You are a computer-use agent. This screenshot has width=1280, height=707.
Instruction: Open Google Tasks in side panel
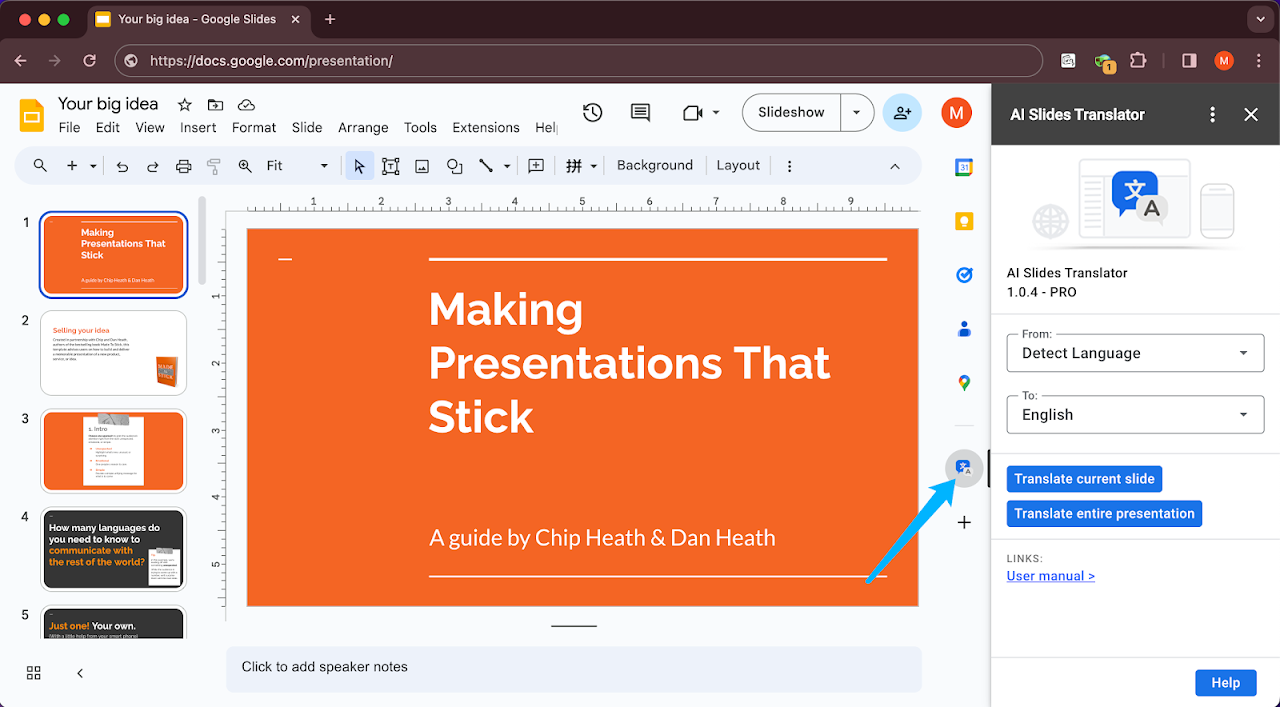click(964, 275)
